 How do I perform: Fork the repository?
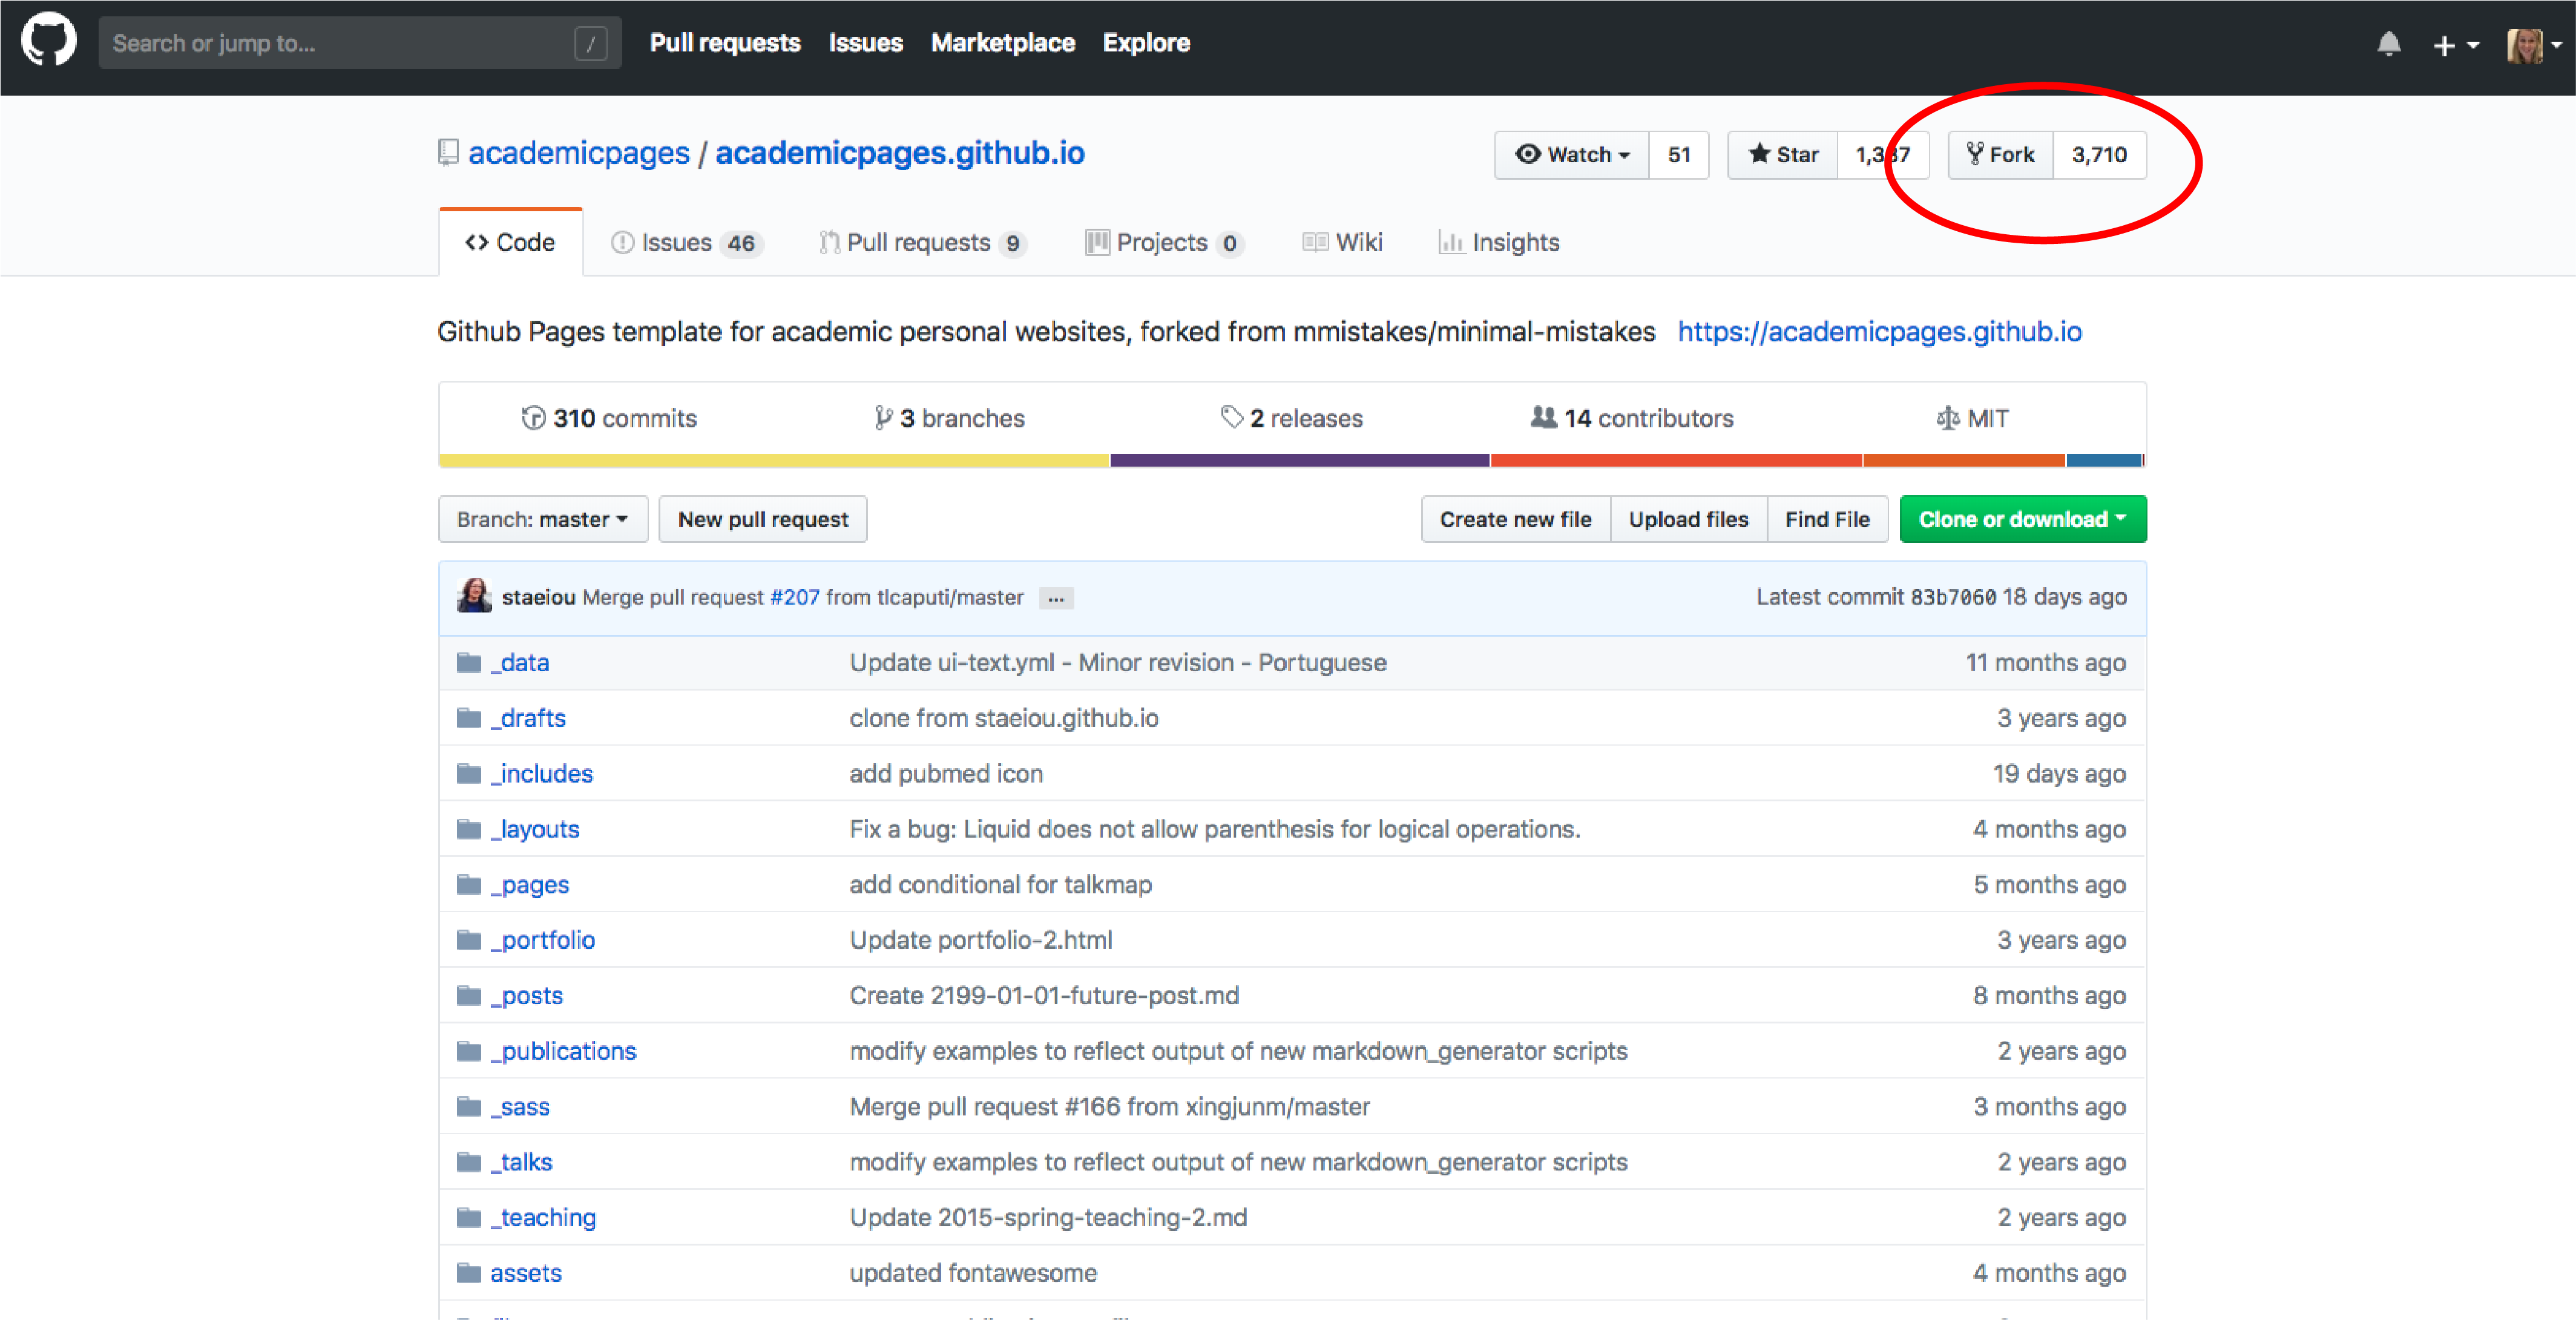[x=2001, y=155]
